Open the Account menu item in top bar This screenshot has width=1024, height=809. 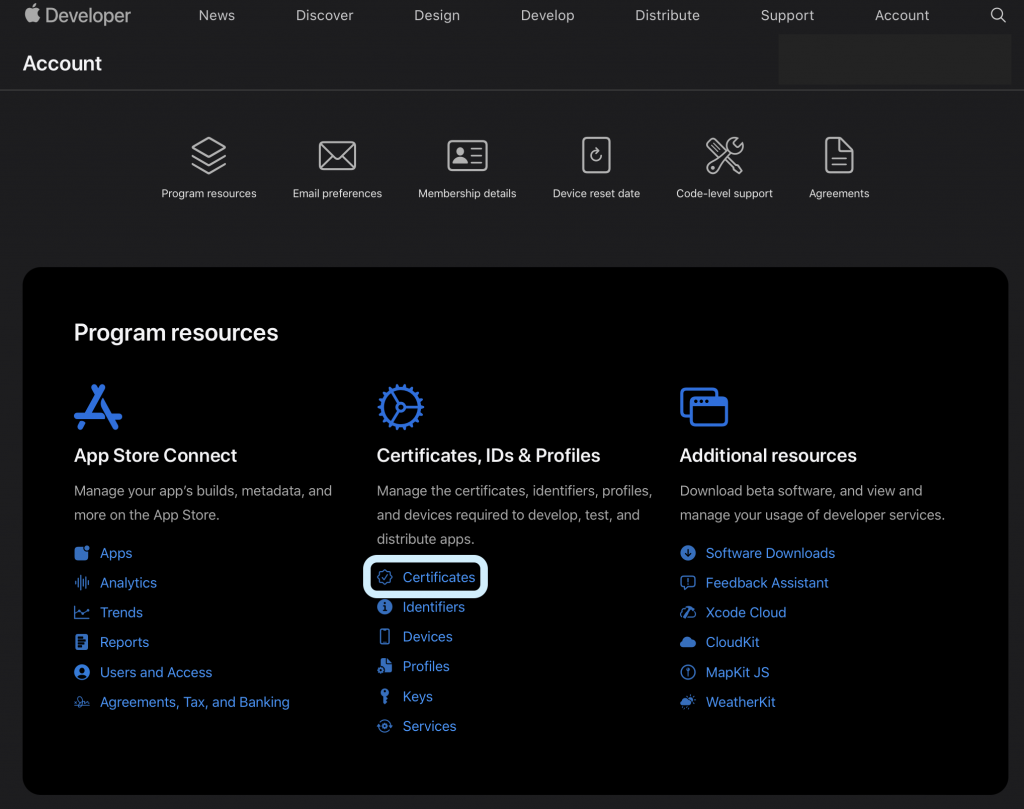pyautogui.click(x=902, y=15)
